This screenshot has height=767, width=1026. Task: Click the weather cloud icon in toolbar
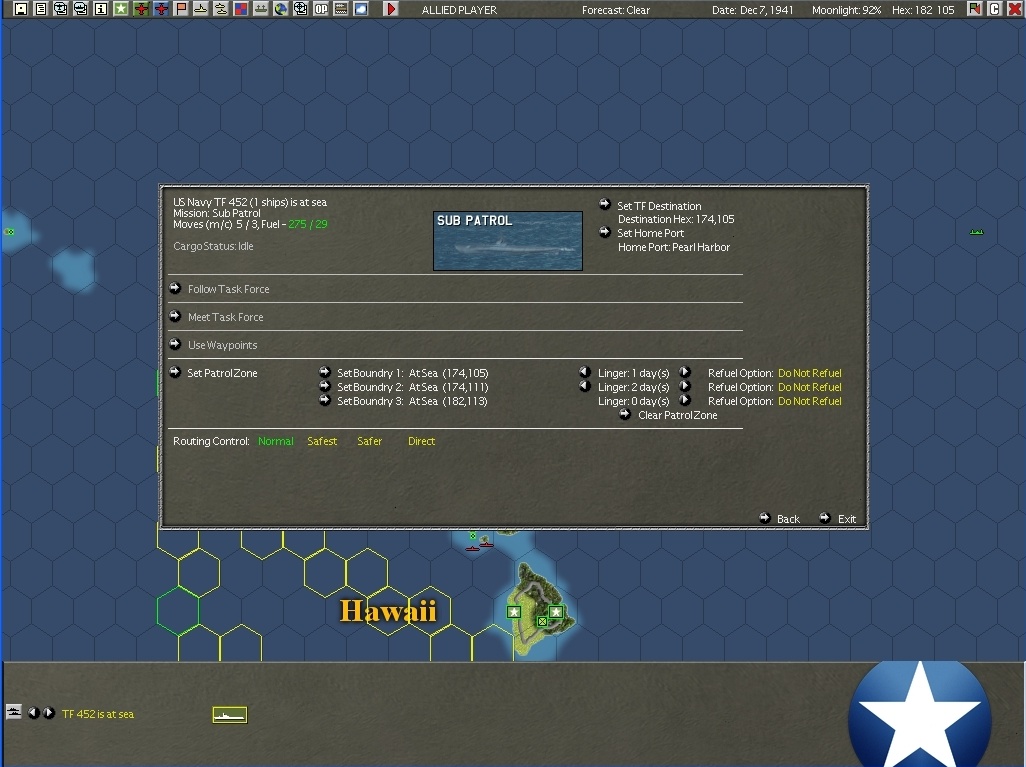pyautogui.click(x=361, y=9)
